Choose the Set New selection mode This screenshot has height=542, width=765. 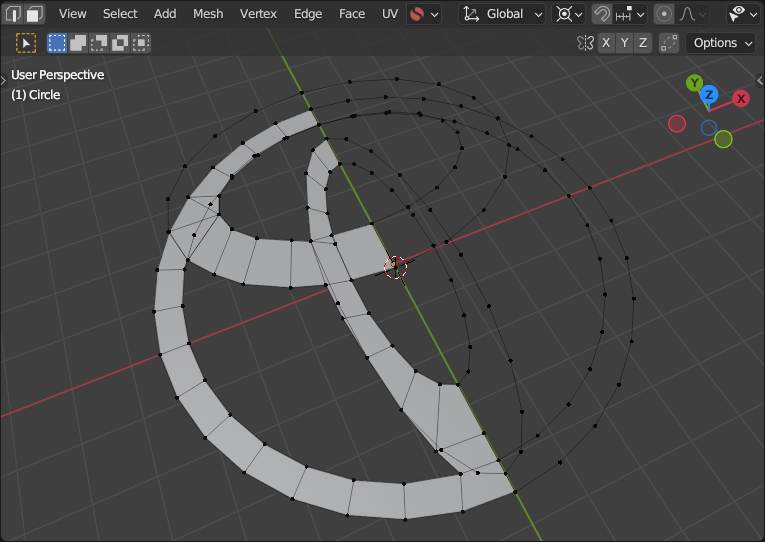point(57,43)
